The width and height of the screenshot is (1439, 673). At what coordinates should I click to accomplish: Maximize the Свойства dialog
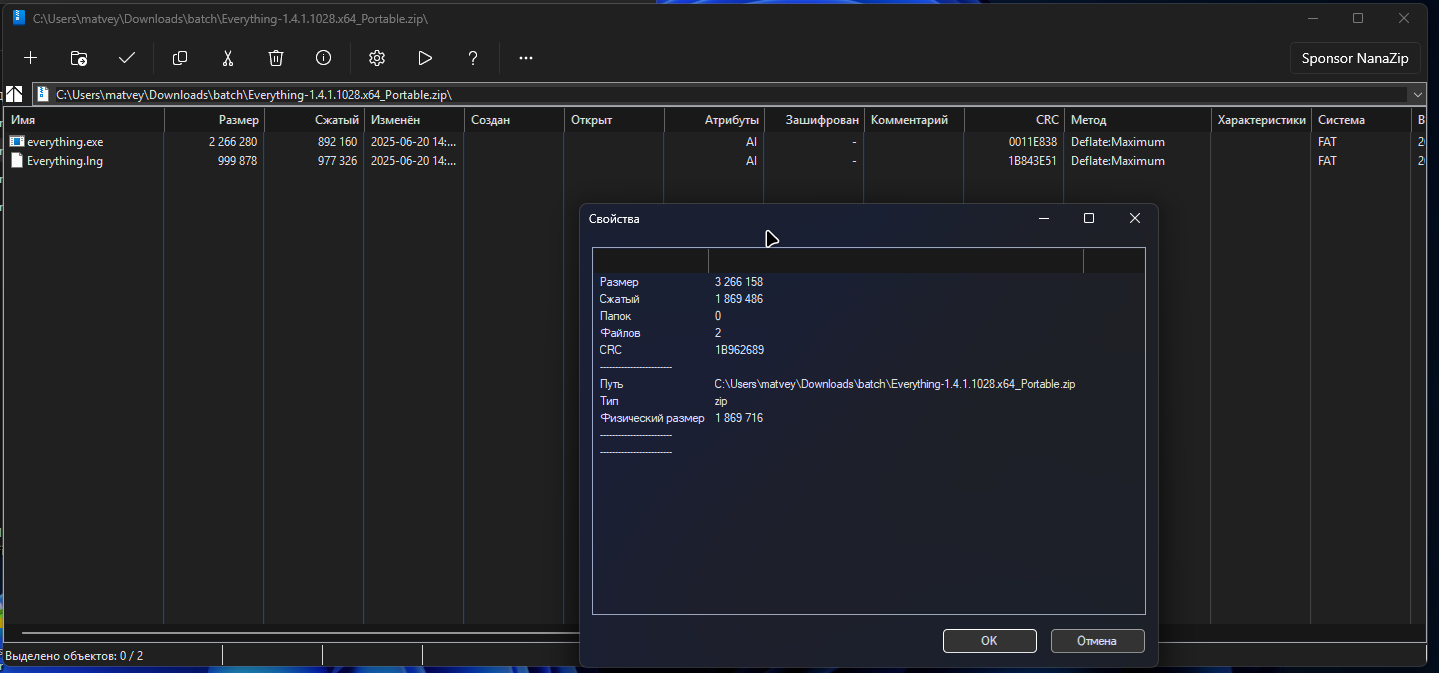click(1089, 218)
